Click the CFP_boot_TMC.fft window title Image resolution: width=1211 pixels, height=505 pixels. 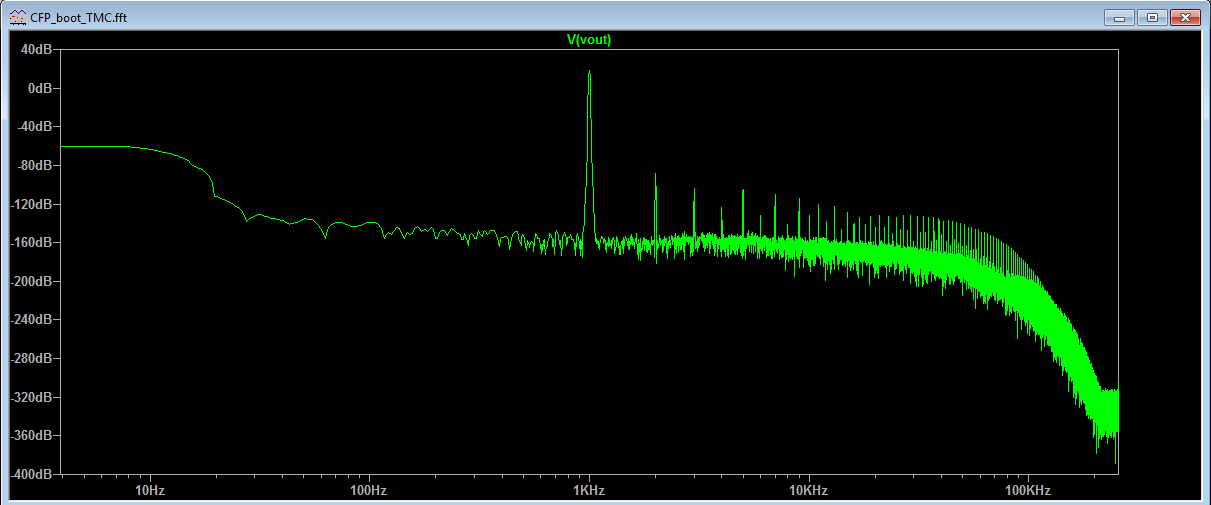coord(78,18)
